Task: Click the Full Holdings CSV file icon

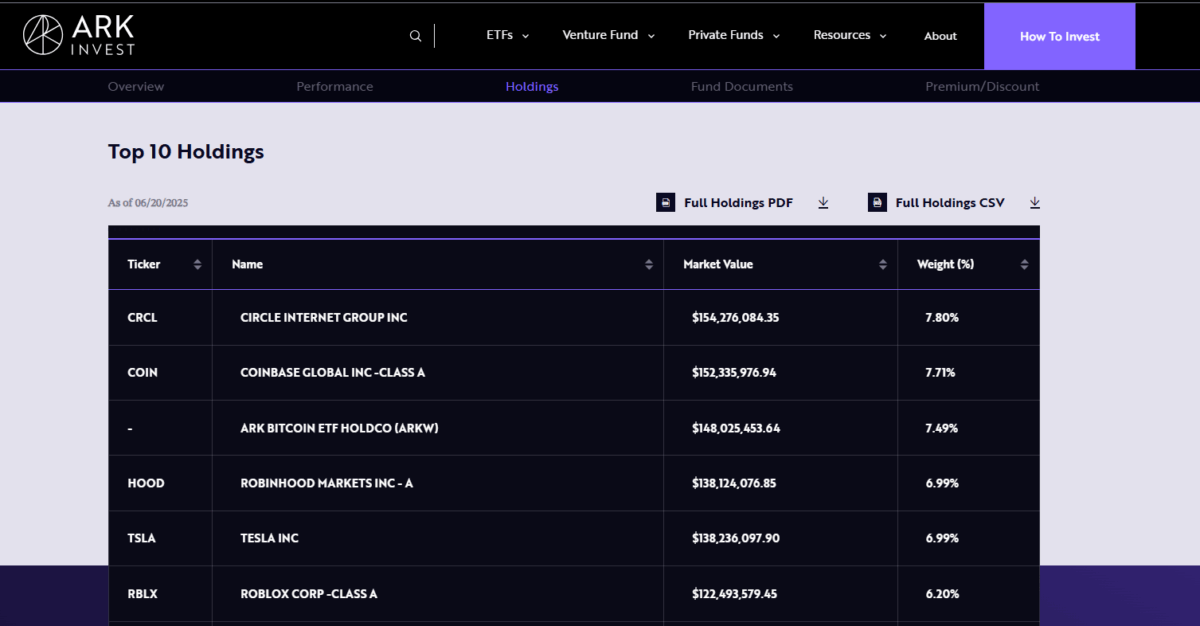Action: click(877, 202)
